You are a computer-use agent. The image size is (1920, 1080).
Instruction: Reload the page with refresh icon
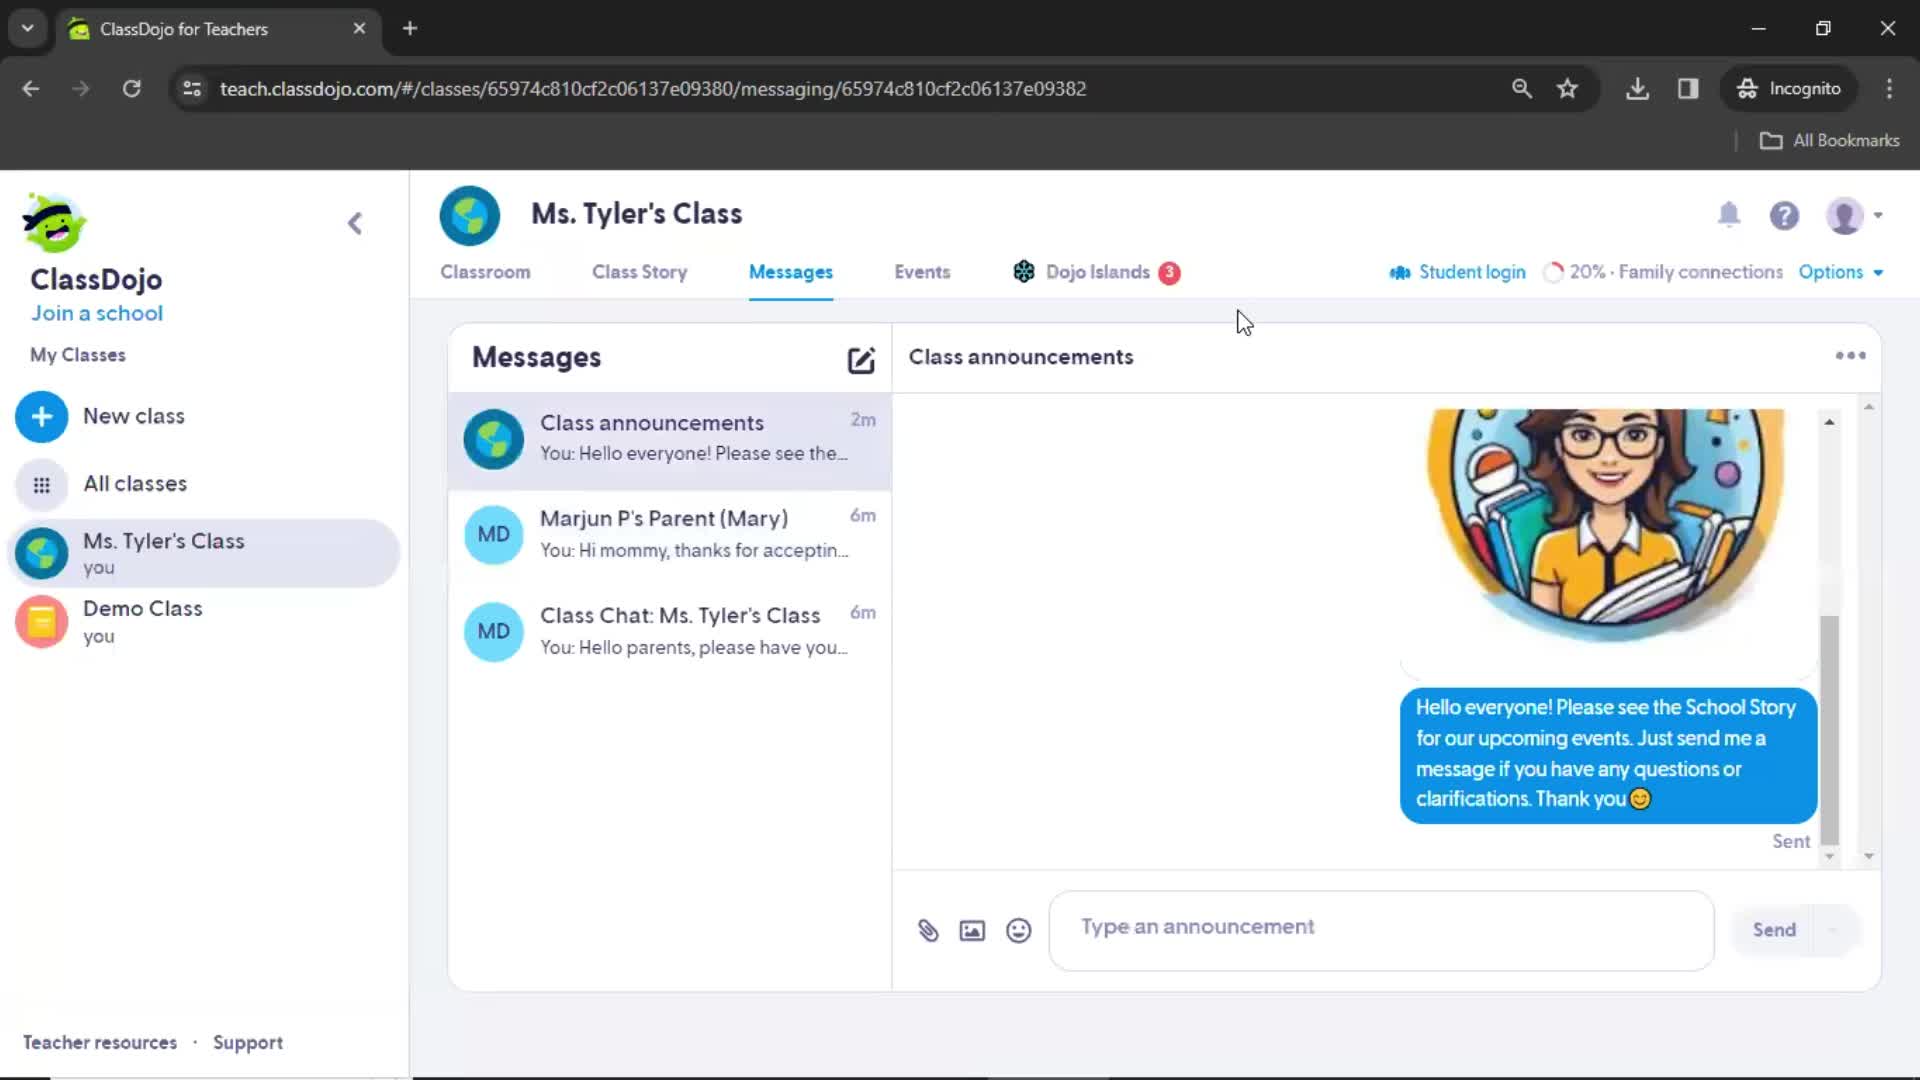point(131,88)
